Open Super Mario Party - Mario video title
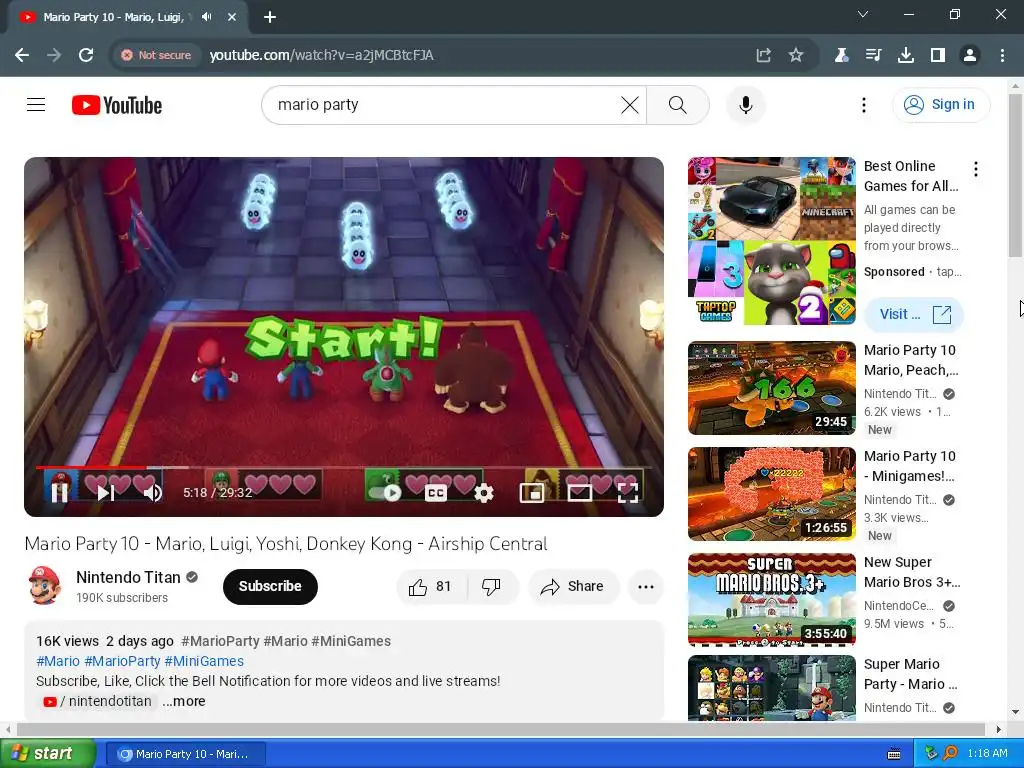 click(x=910, y=674)
